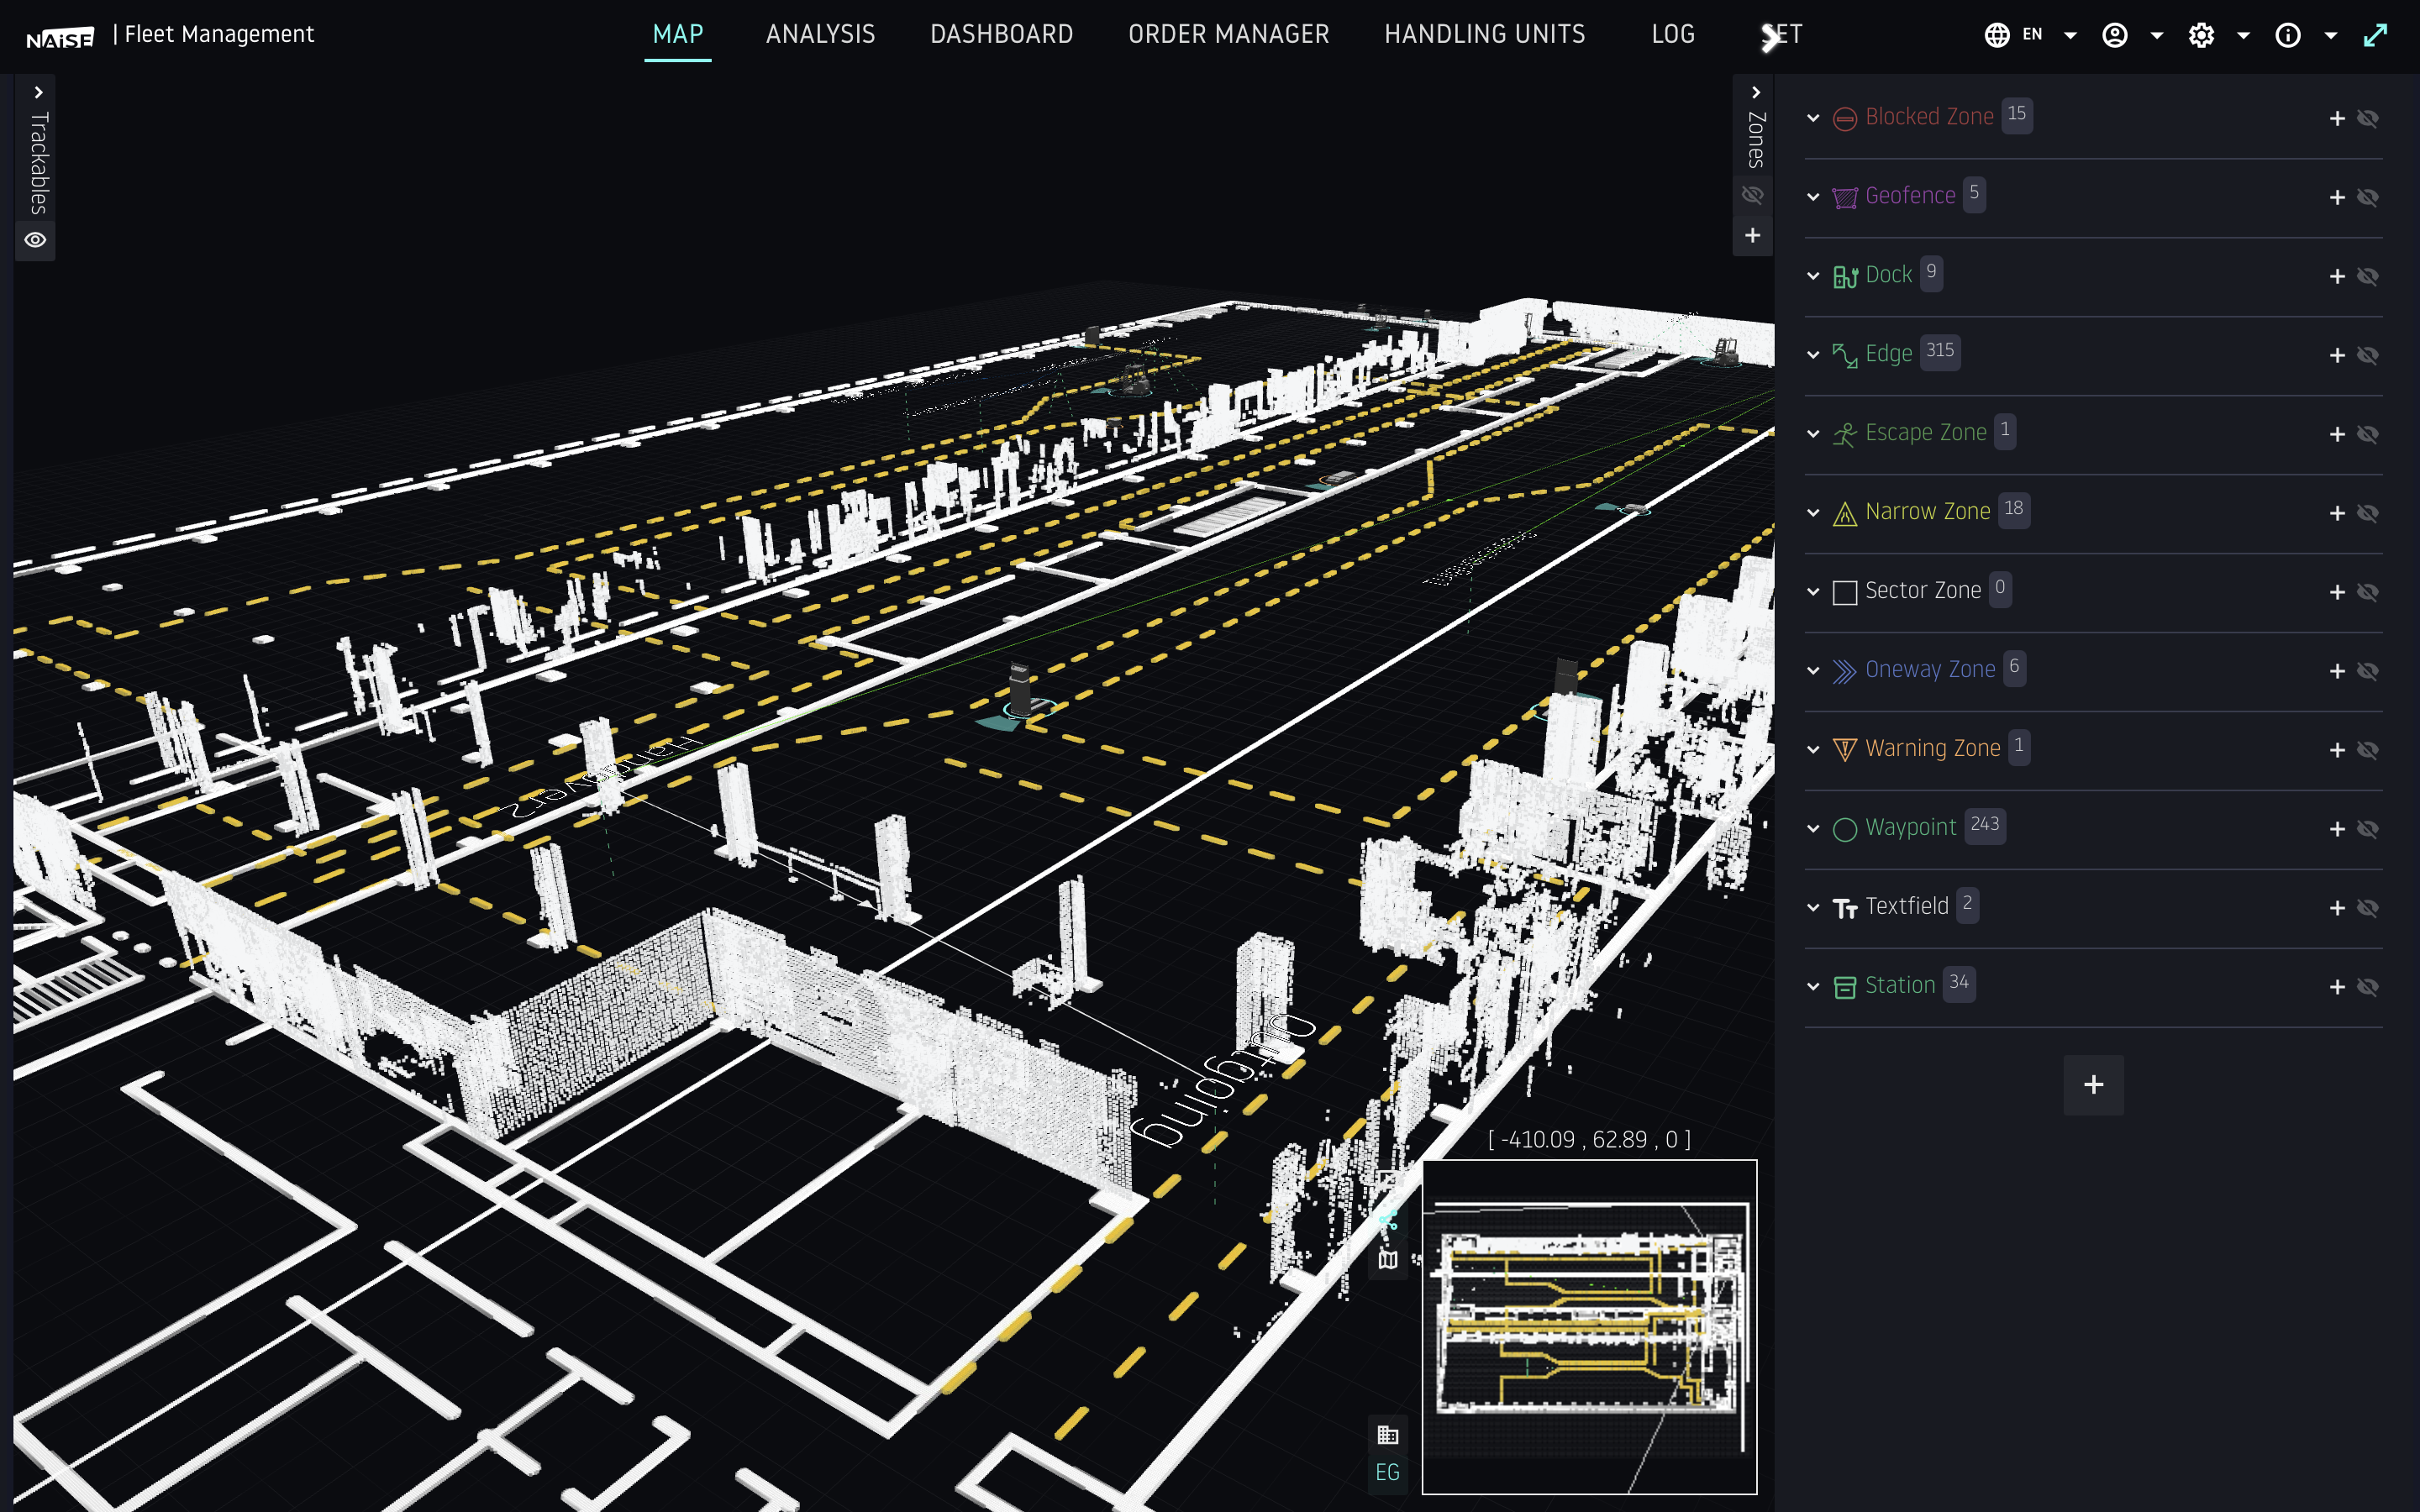This screenshot has width=2420, height=1512.
Task: Click the minimap overview thumbnail
Action: 1589,1326
